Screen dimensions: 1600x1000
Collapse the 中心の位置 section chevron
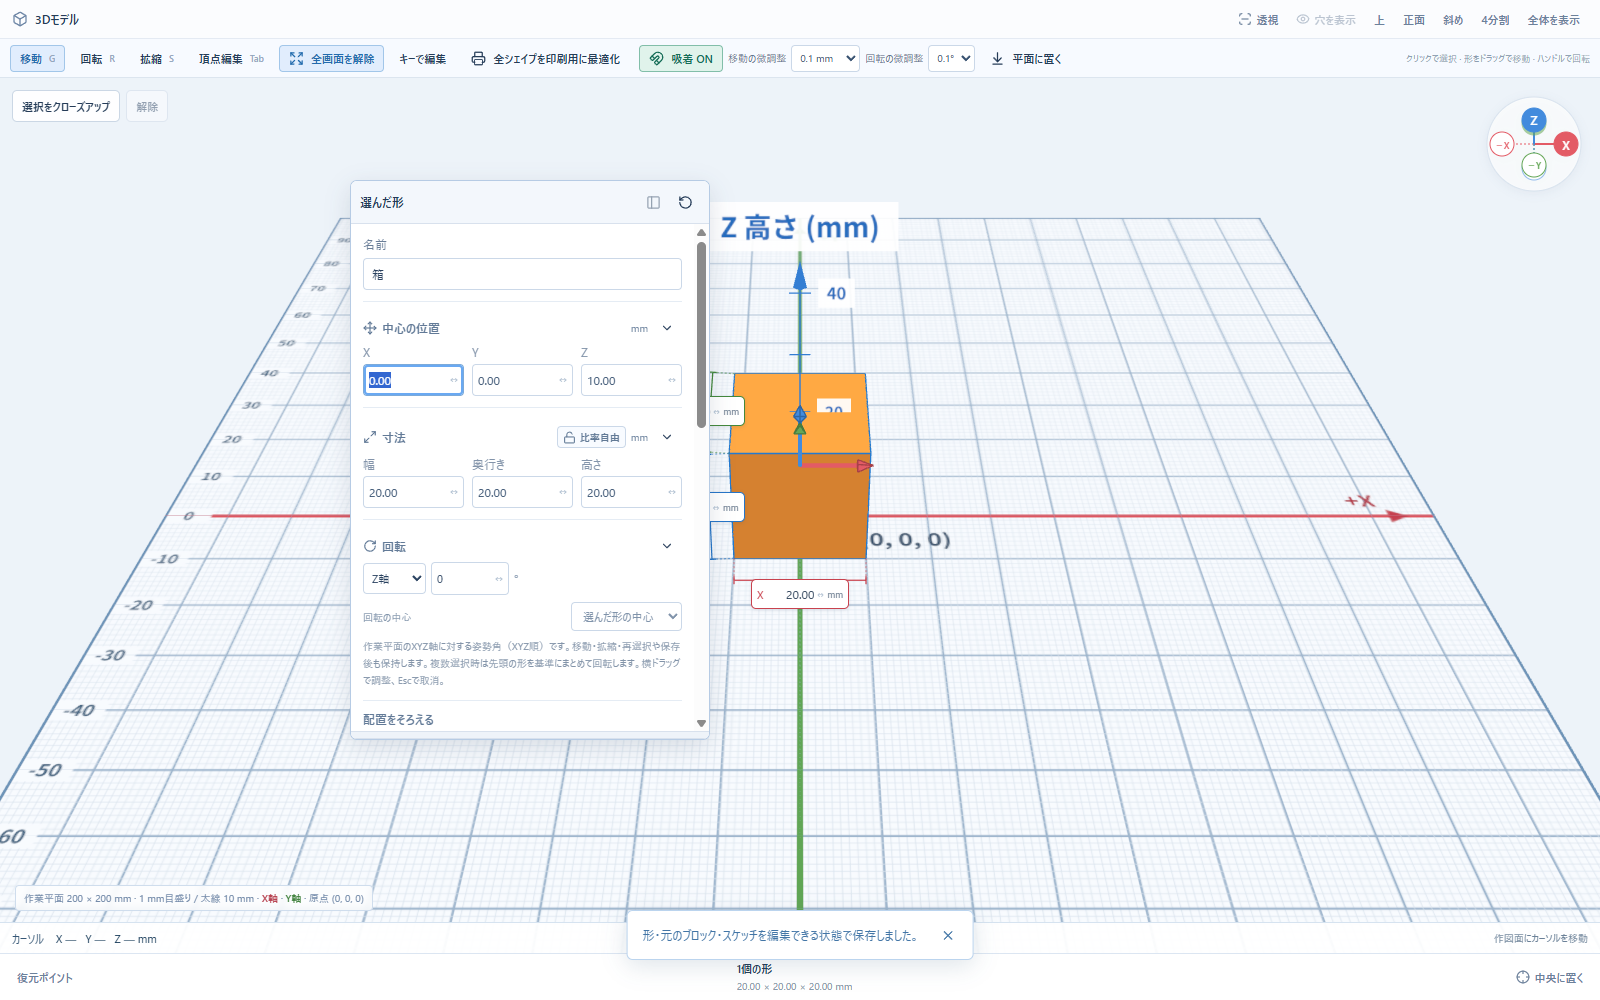coord(667,328)
